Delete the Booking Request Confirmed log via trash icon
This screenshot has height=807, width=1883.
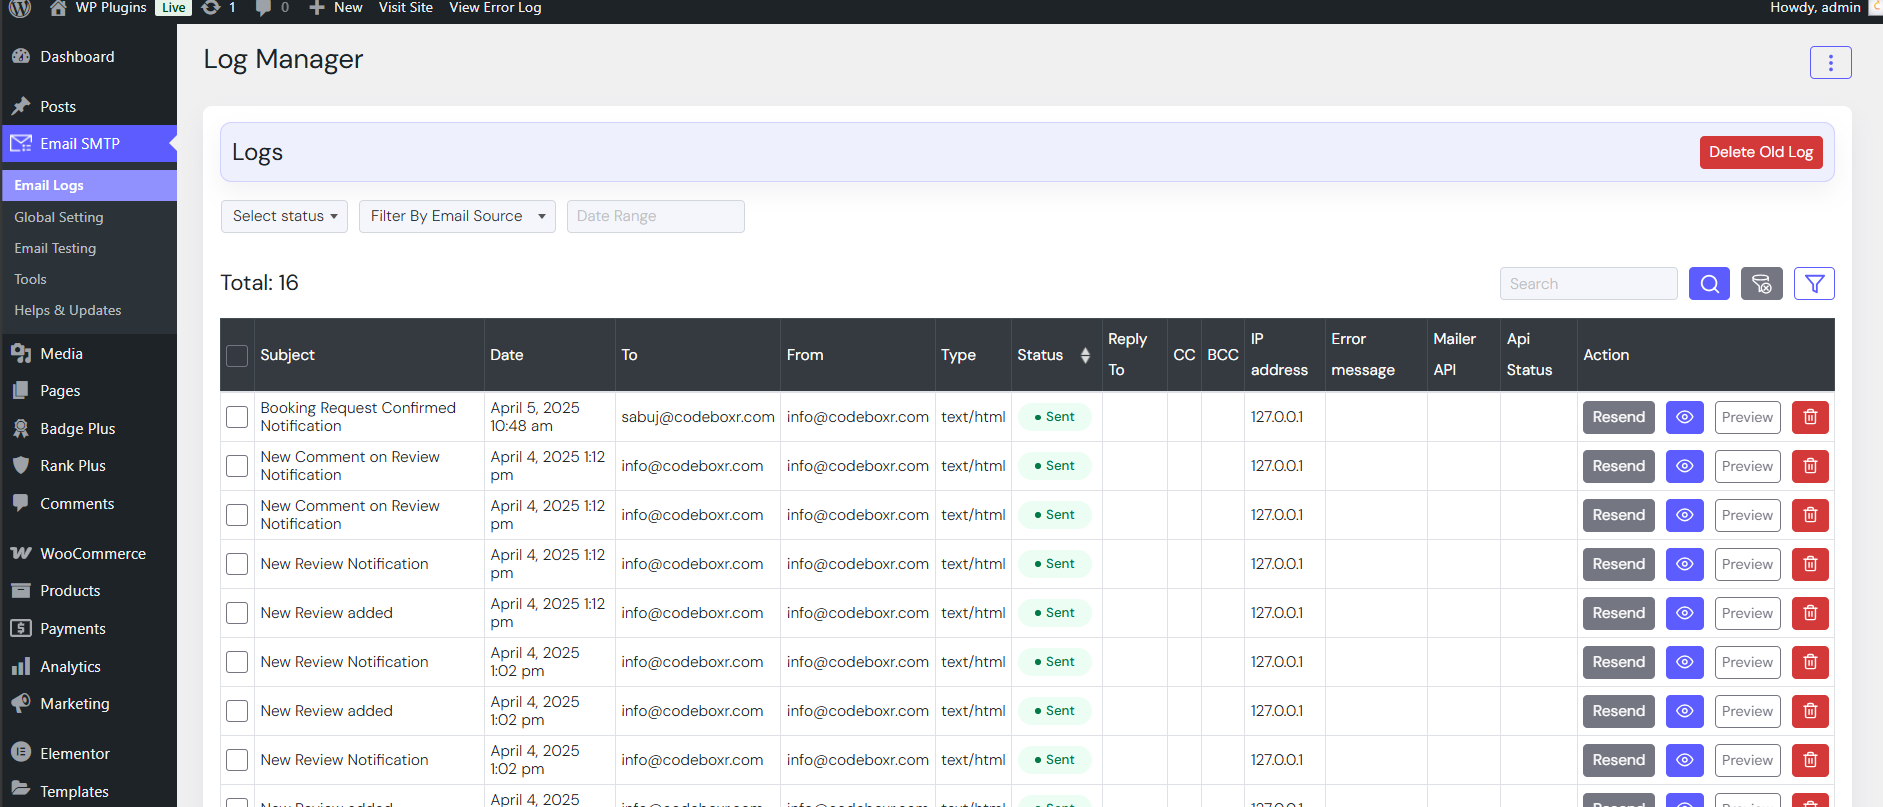(1809, 417)
